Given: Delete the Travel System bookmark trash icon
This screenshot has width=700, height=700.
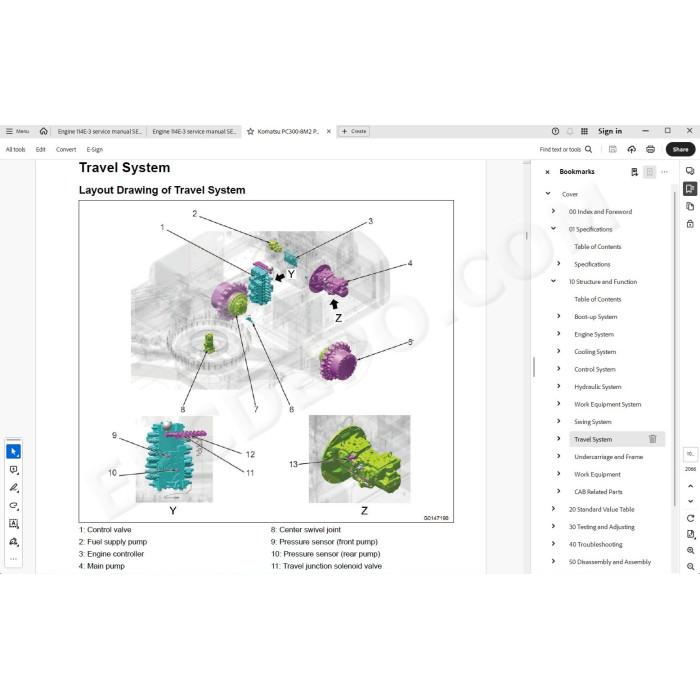Looking at the screenshot, I should pos(653,439).
